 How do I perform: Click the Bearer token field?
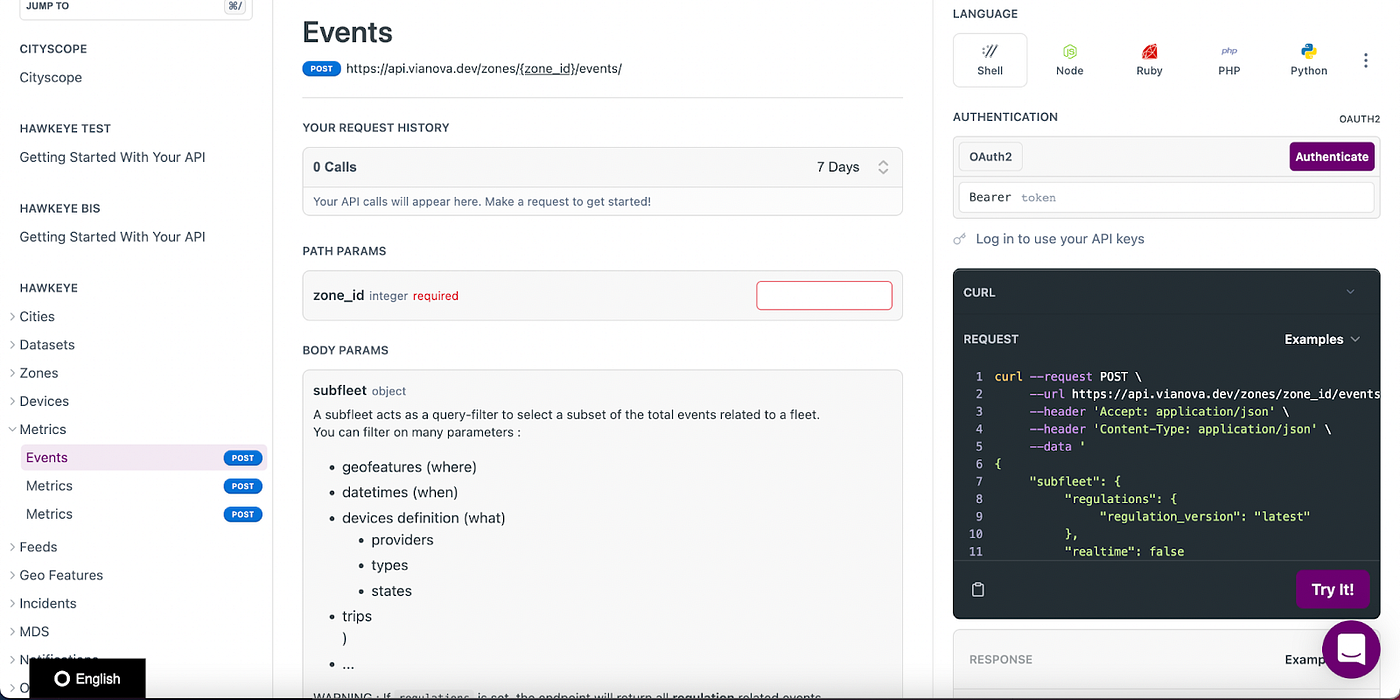click(x=1165, y=197)
